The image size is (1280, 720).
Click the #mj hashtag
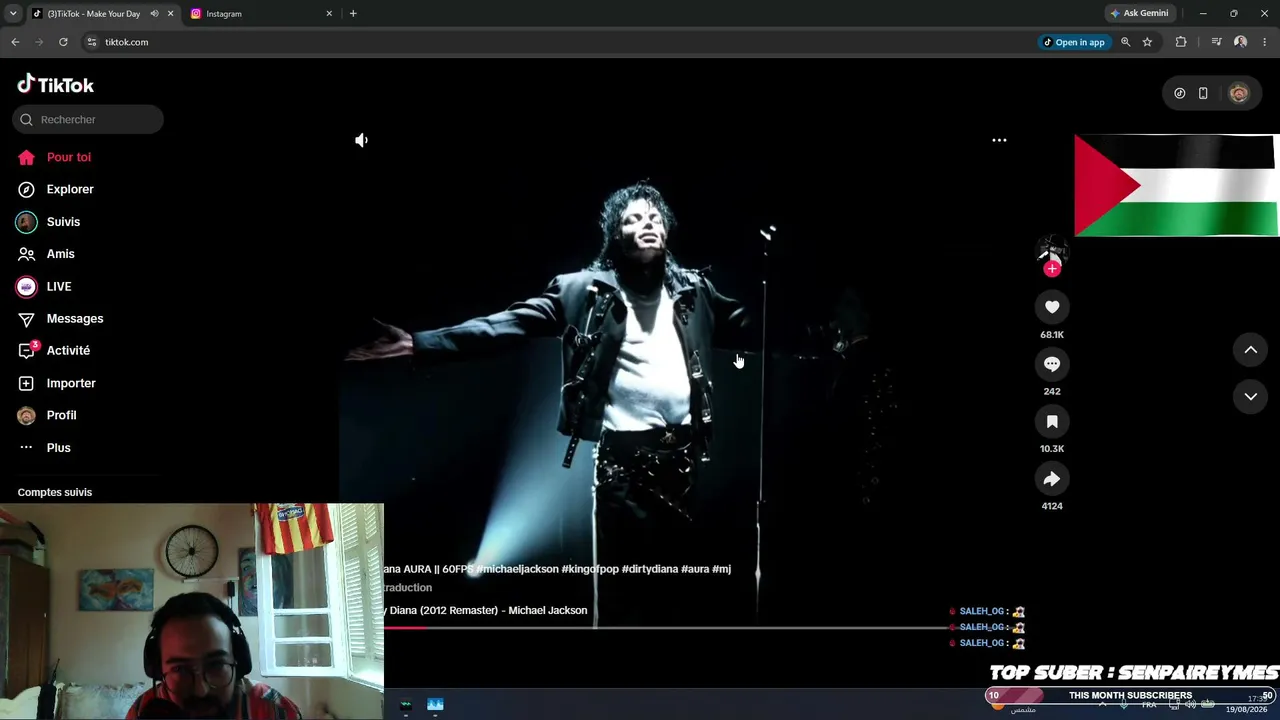tap(721, 569)
